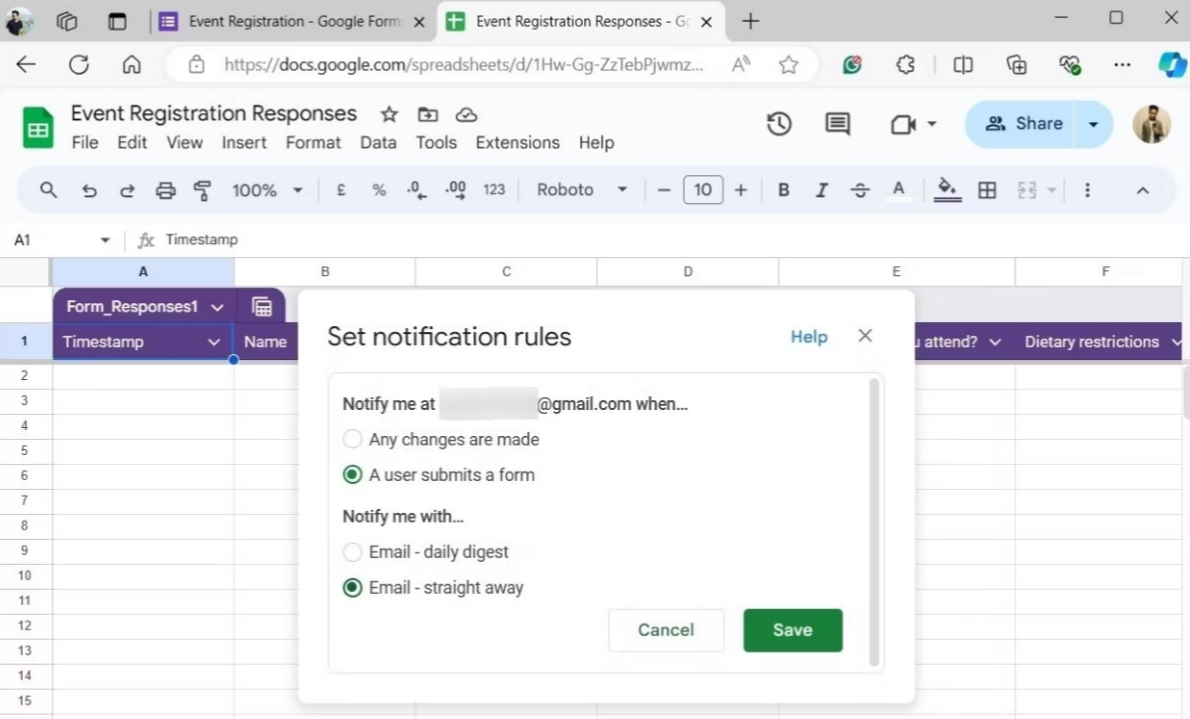Open the Edit menu
The image size is (1190, 719).
tap(132, 143)
